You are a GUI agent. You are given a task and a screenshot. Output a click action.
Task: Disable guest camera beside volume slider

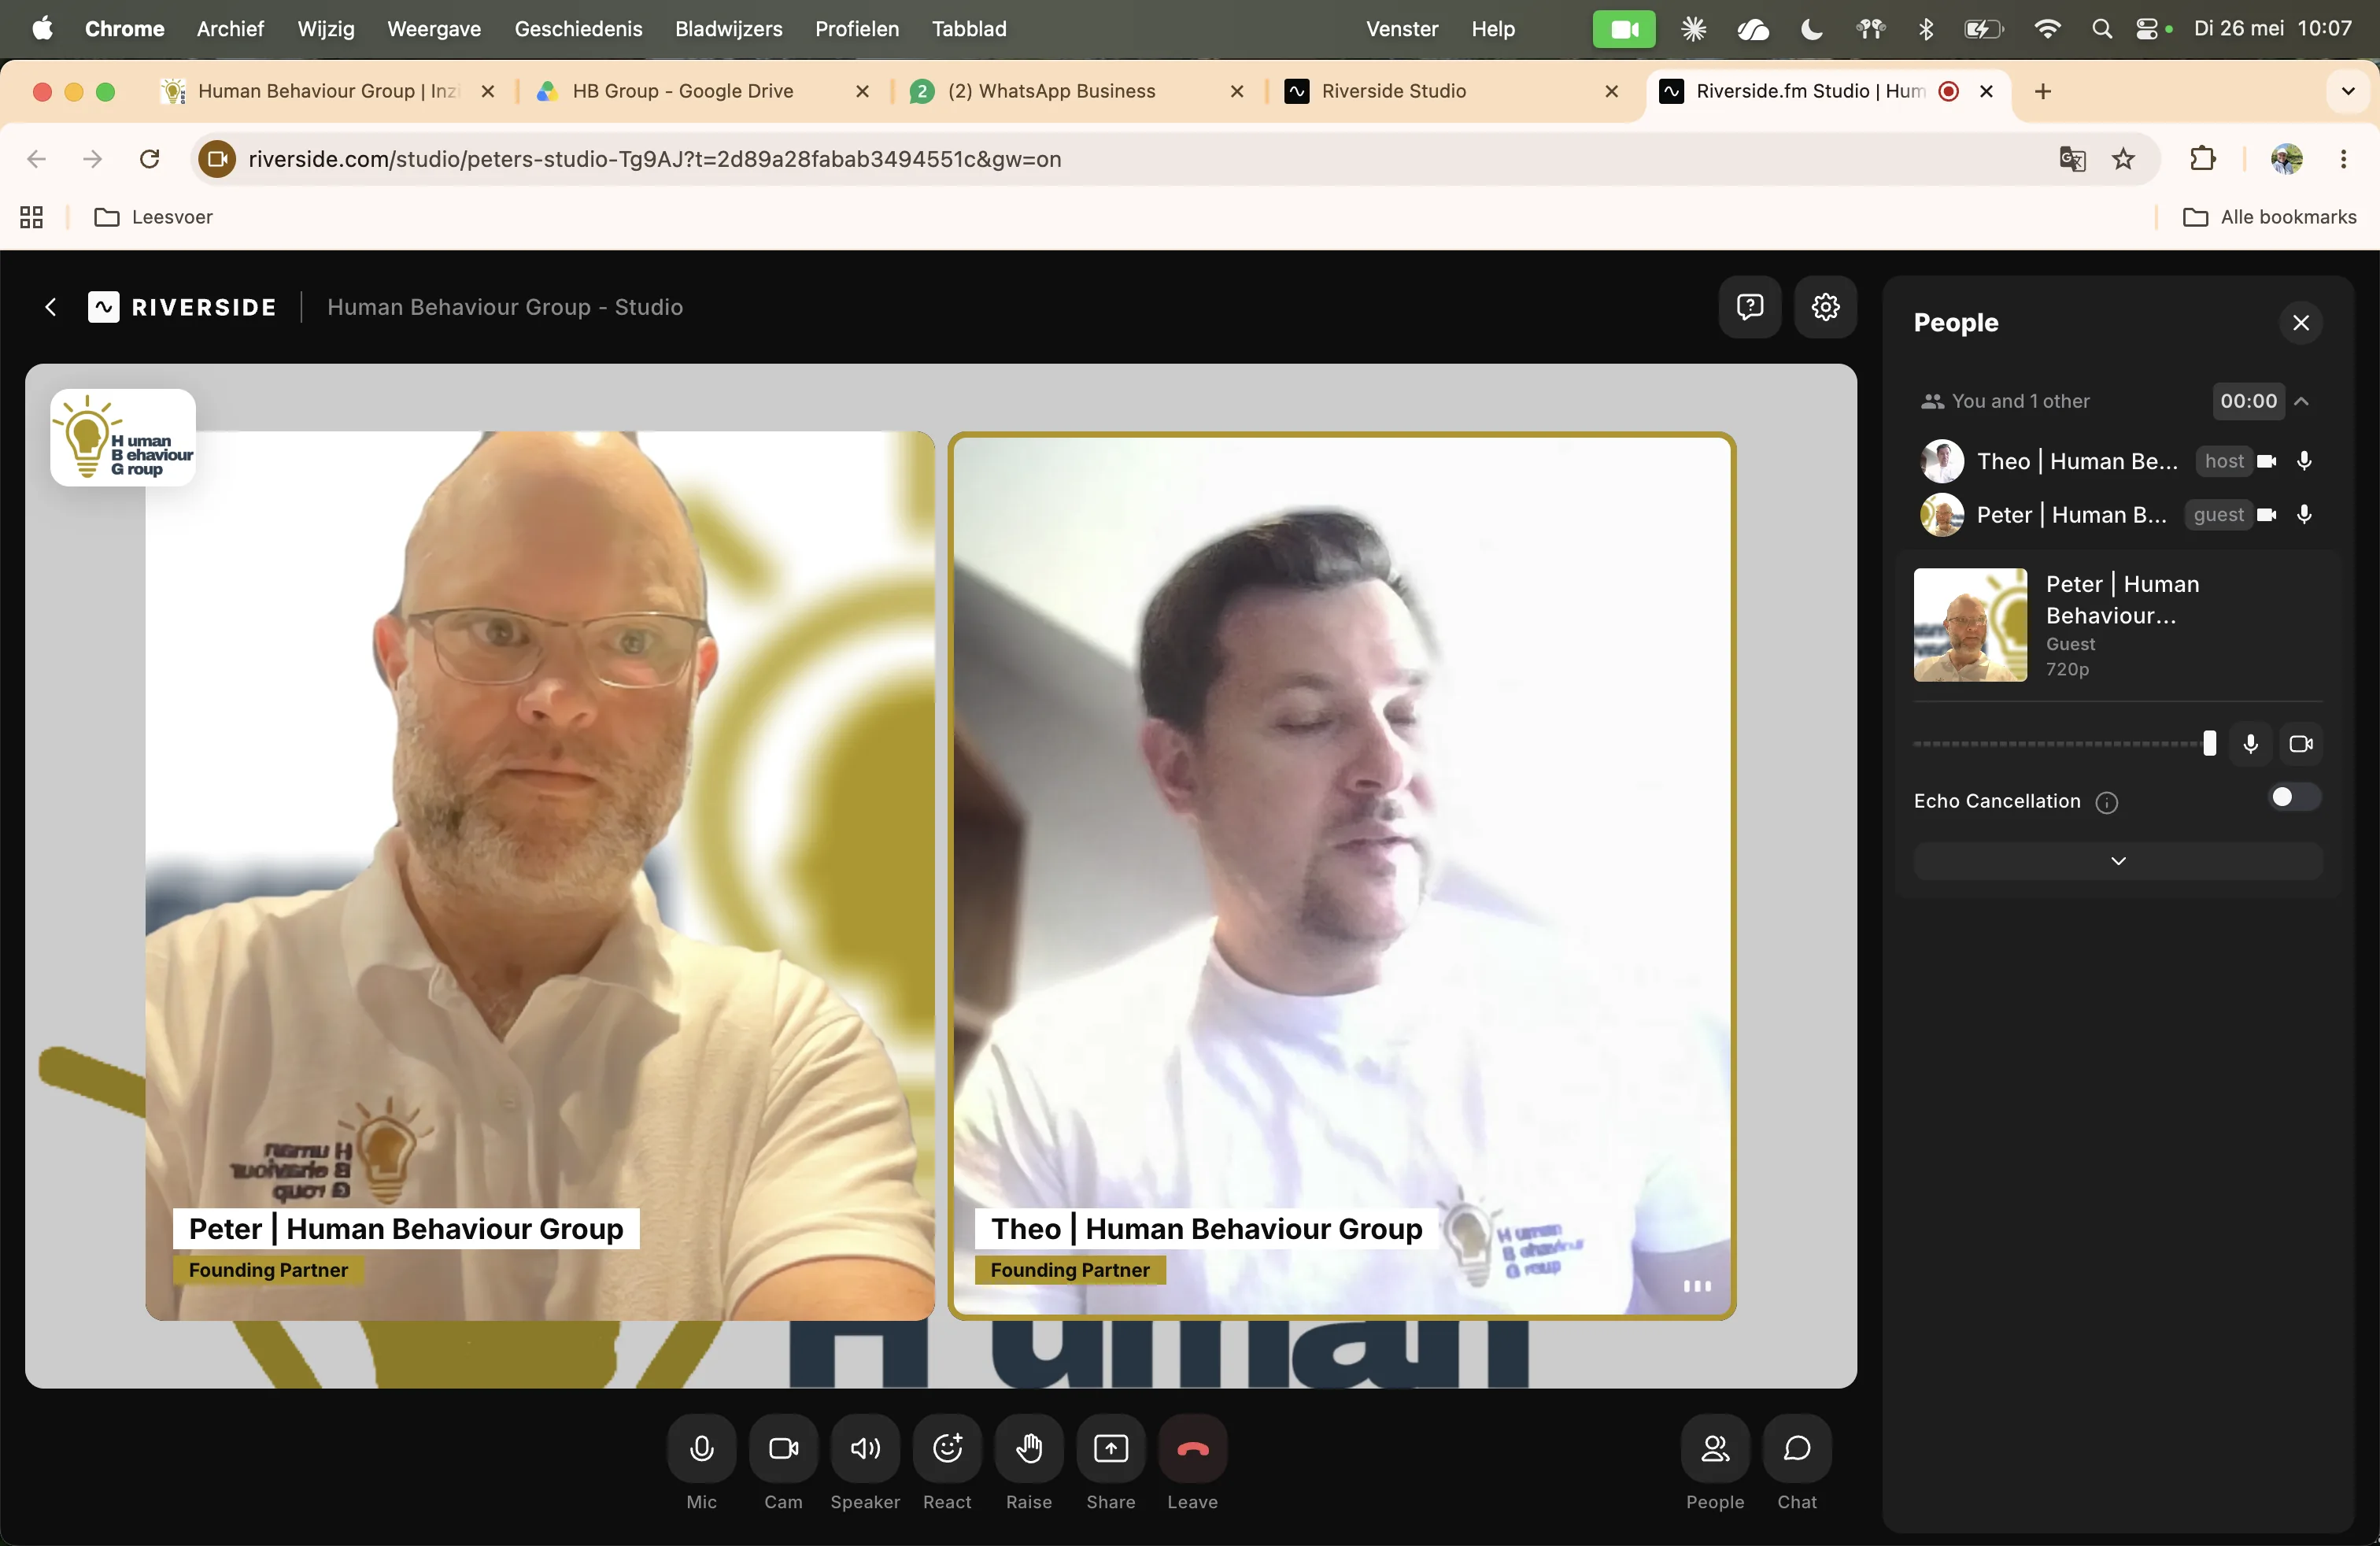pos(2301,743)
